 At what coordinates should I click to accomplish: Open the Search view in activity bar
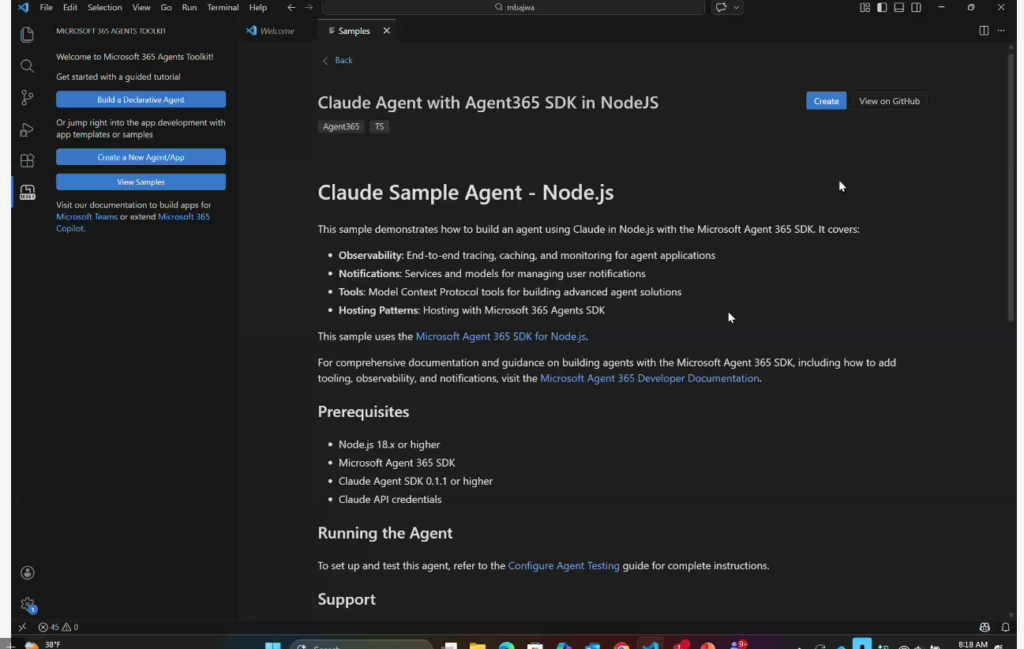(x=27, y=66)
